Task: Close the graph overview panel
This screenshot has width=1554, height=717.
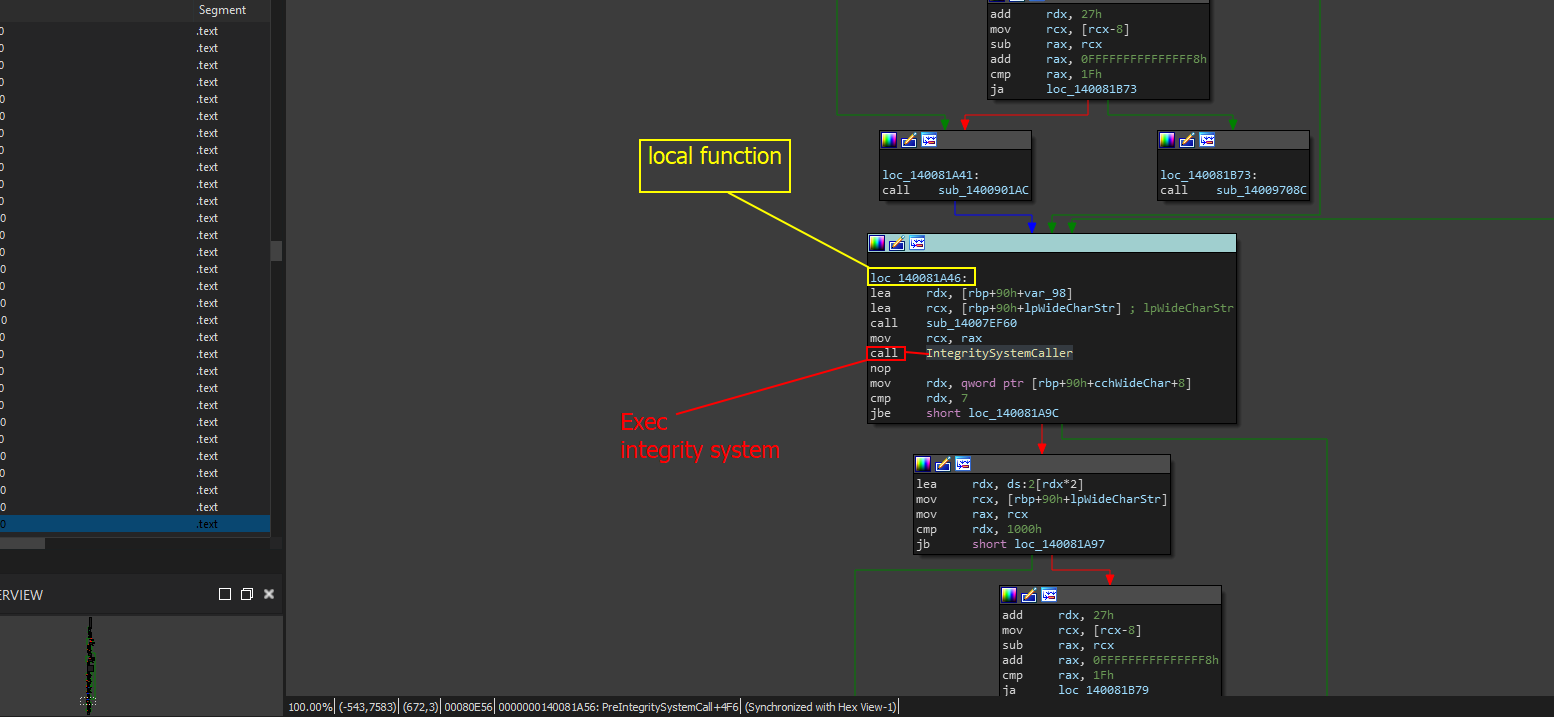Action: [x=269, y=594]
